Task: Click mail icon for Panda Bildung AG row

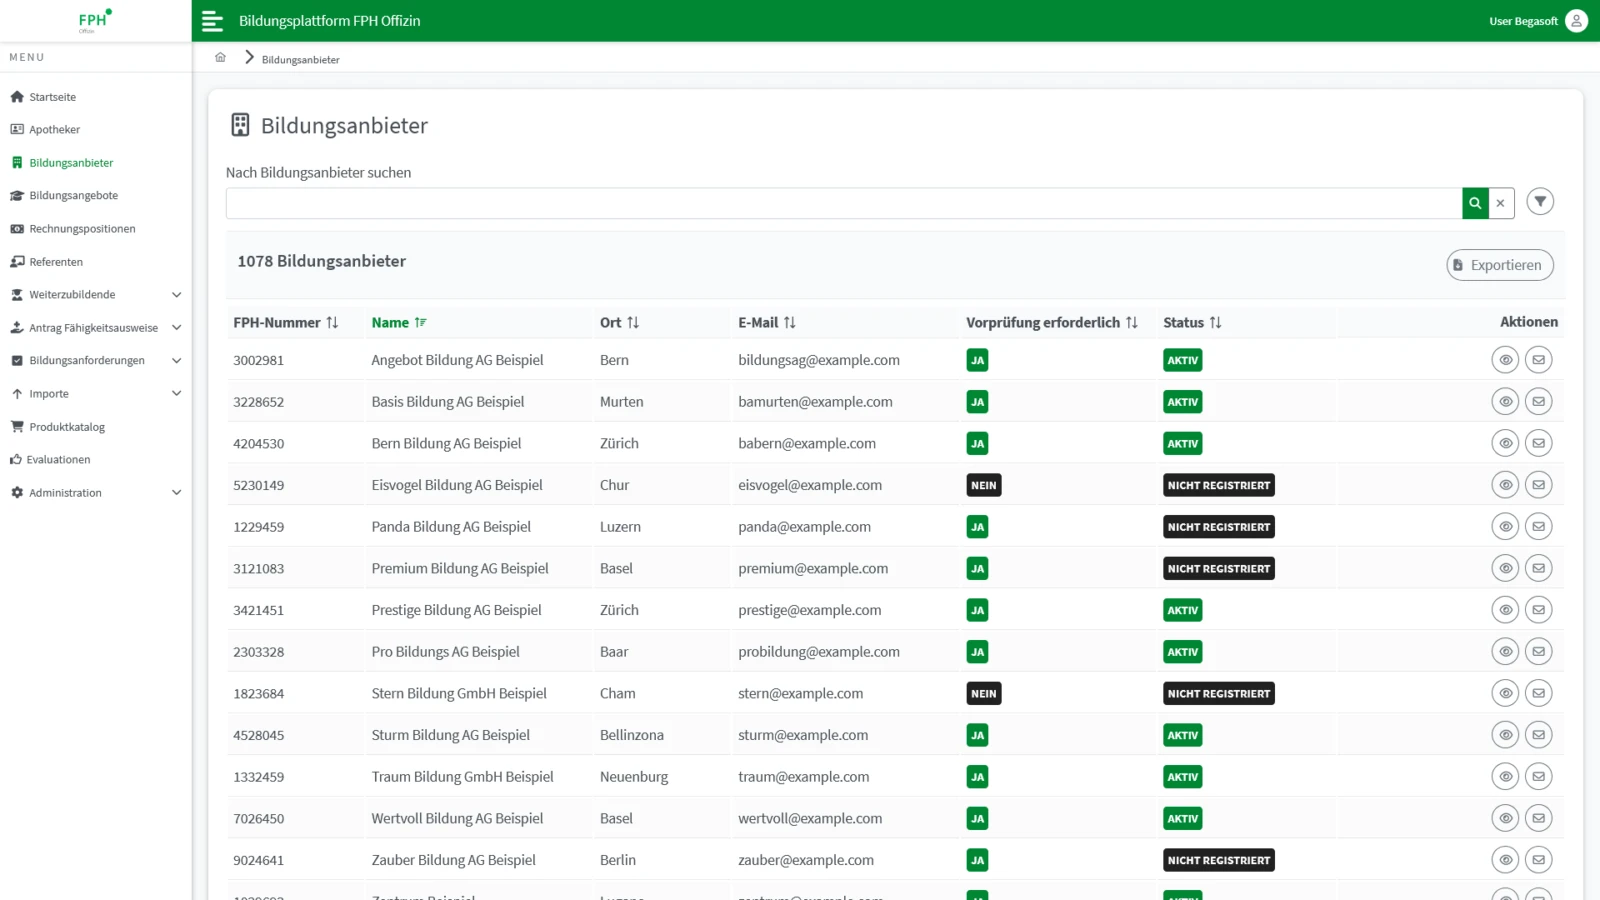Action: pyautogui.click(x=1538, y=527)
